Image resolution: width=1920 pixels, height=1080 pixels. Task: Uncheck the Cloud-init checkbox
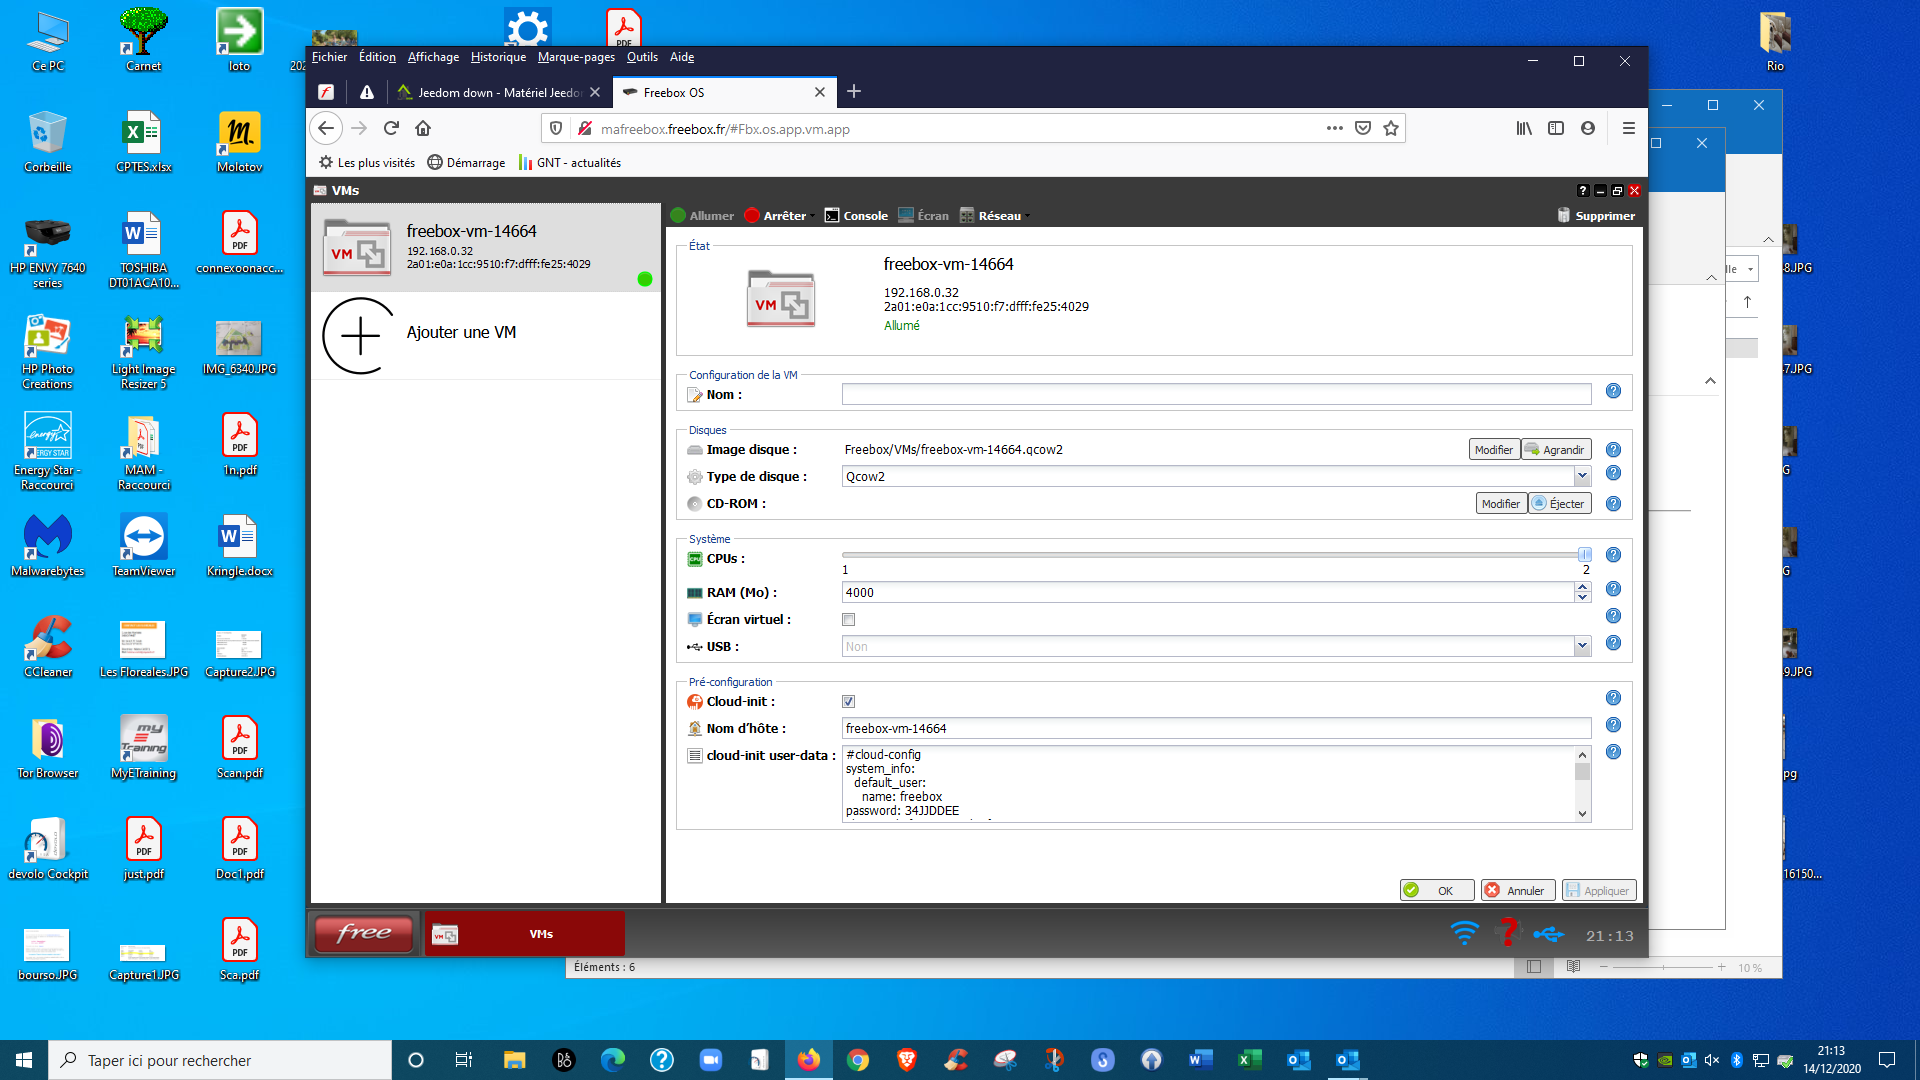pyautogui.click(x=849, y=702)
